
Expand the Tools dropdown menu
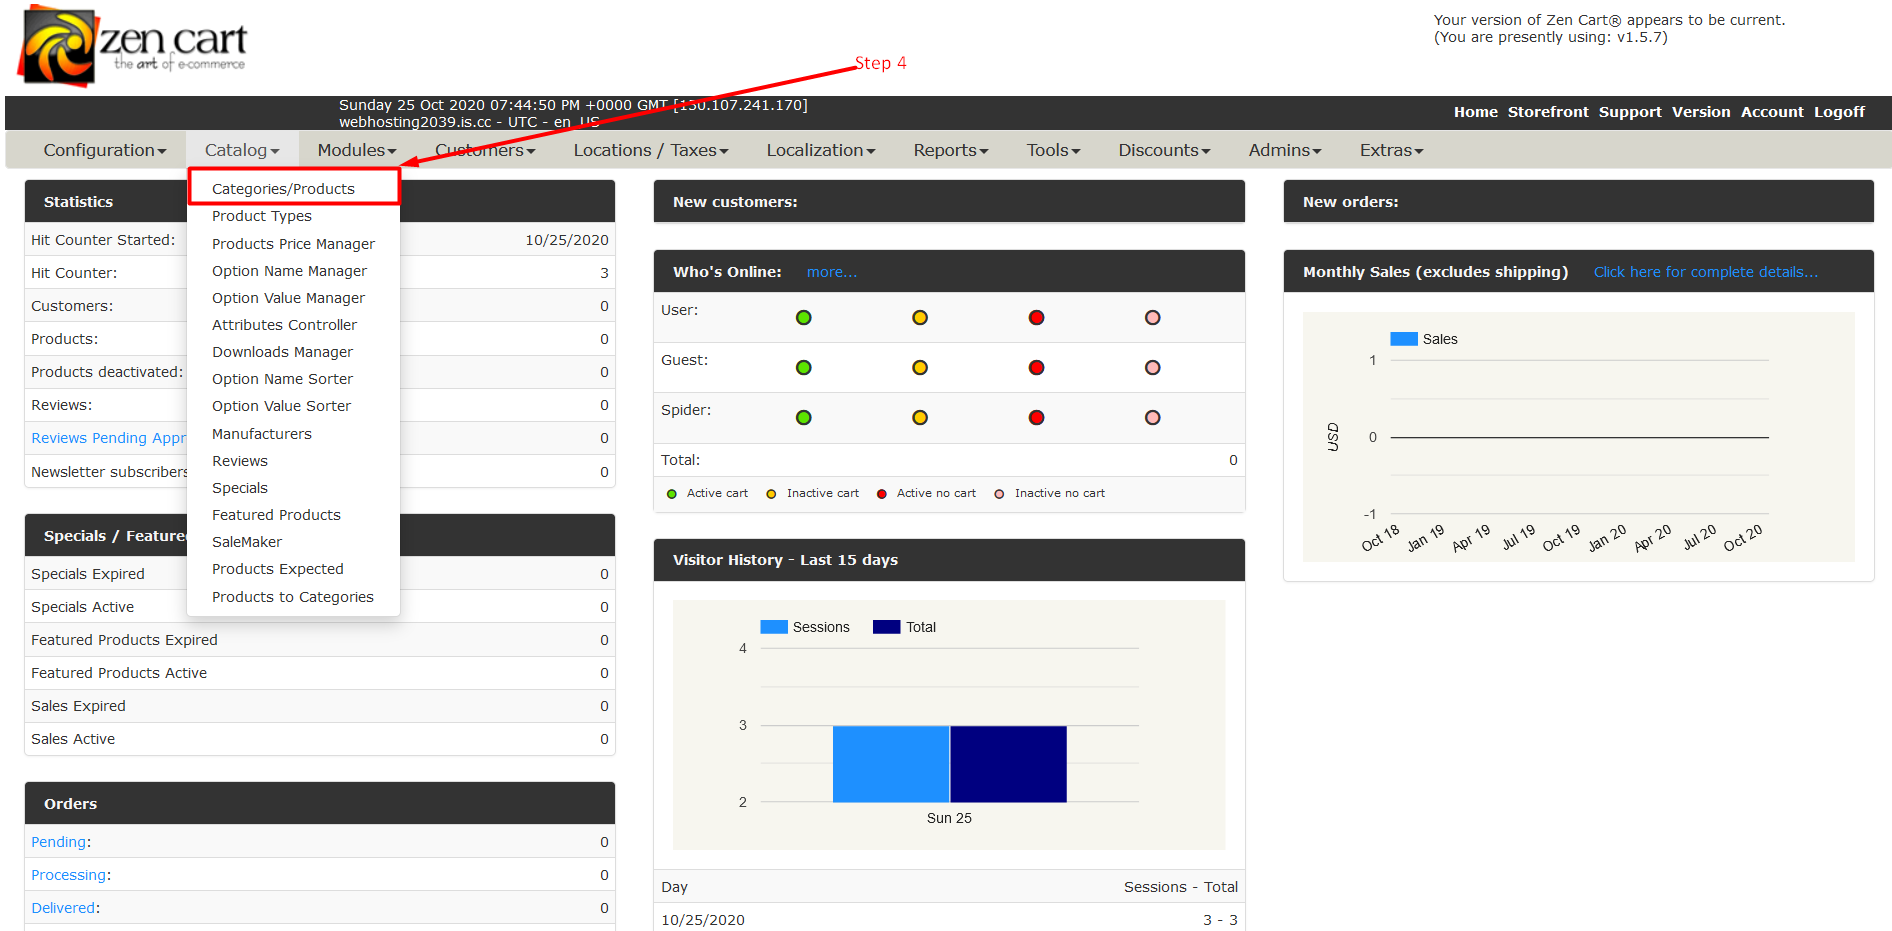click(x=1054, y=150)
